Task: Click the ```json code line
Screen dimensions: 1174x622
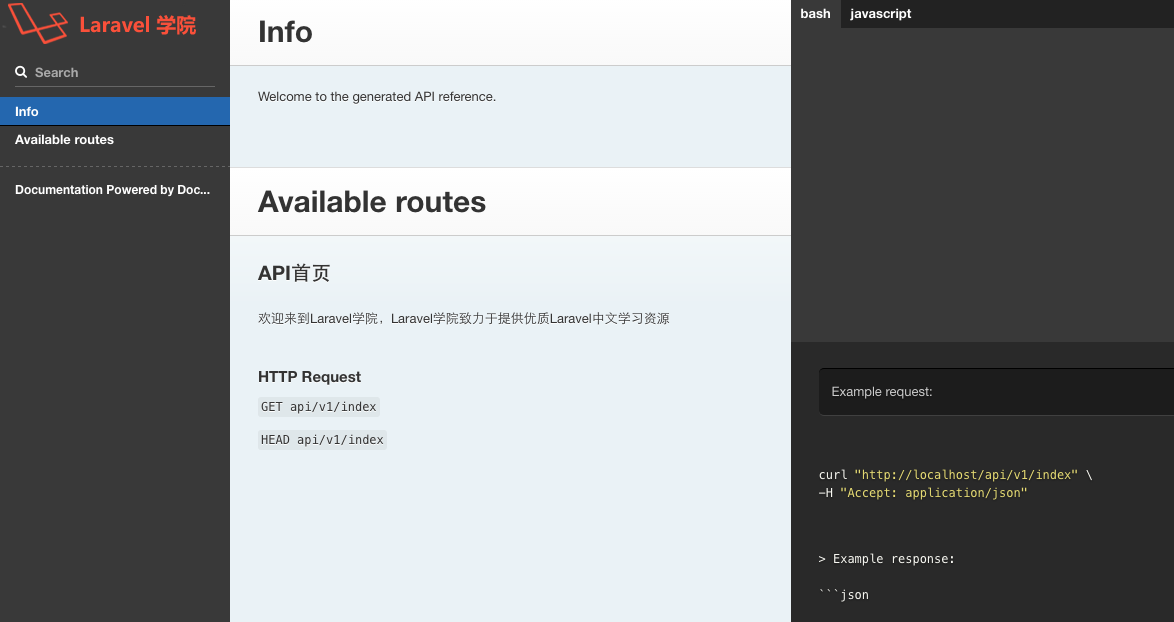Action: pyautogui.click(x=844, y=595)
